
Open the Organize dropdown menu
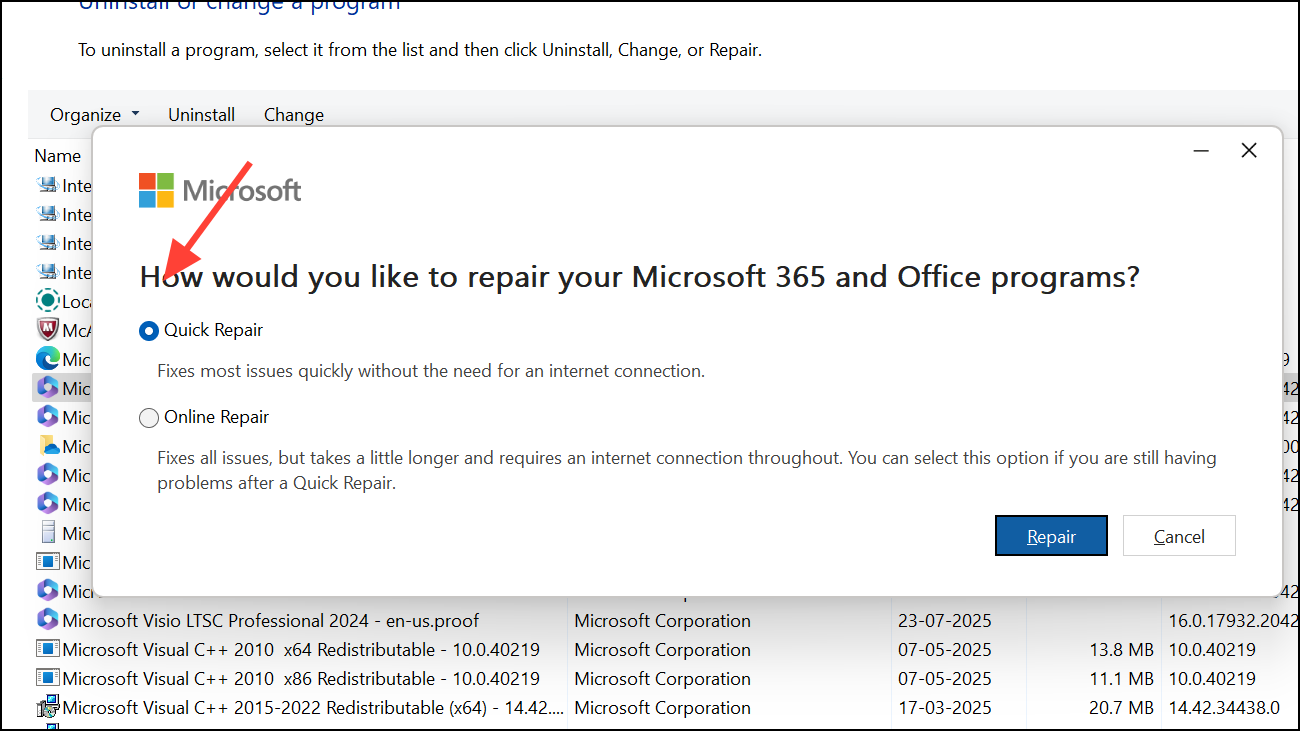click(x=95, y=115)
